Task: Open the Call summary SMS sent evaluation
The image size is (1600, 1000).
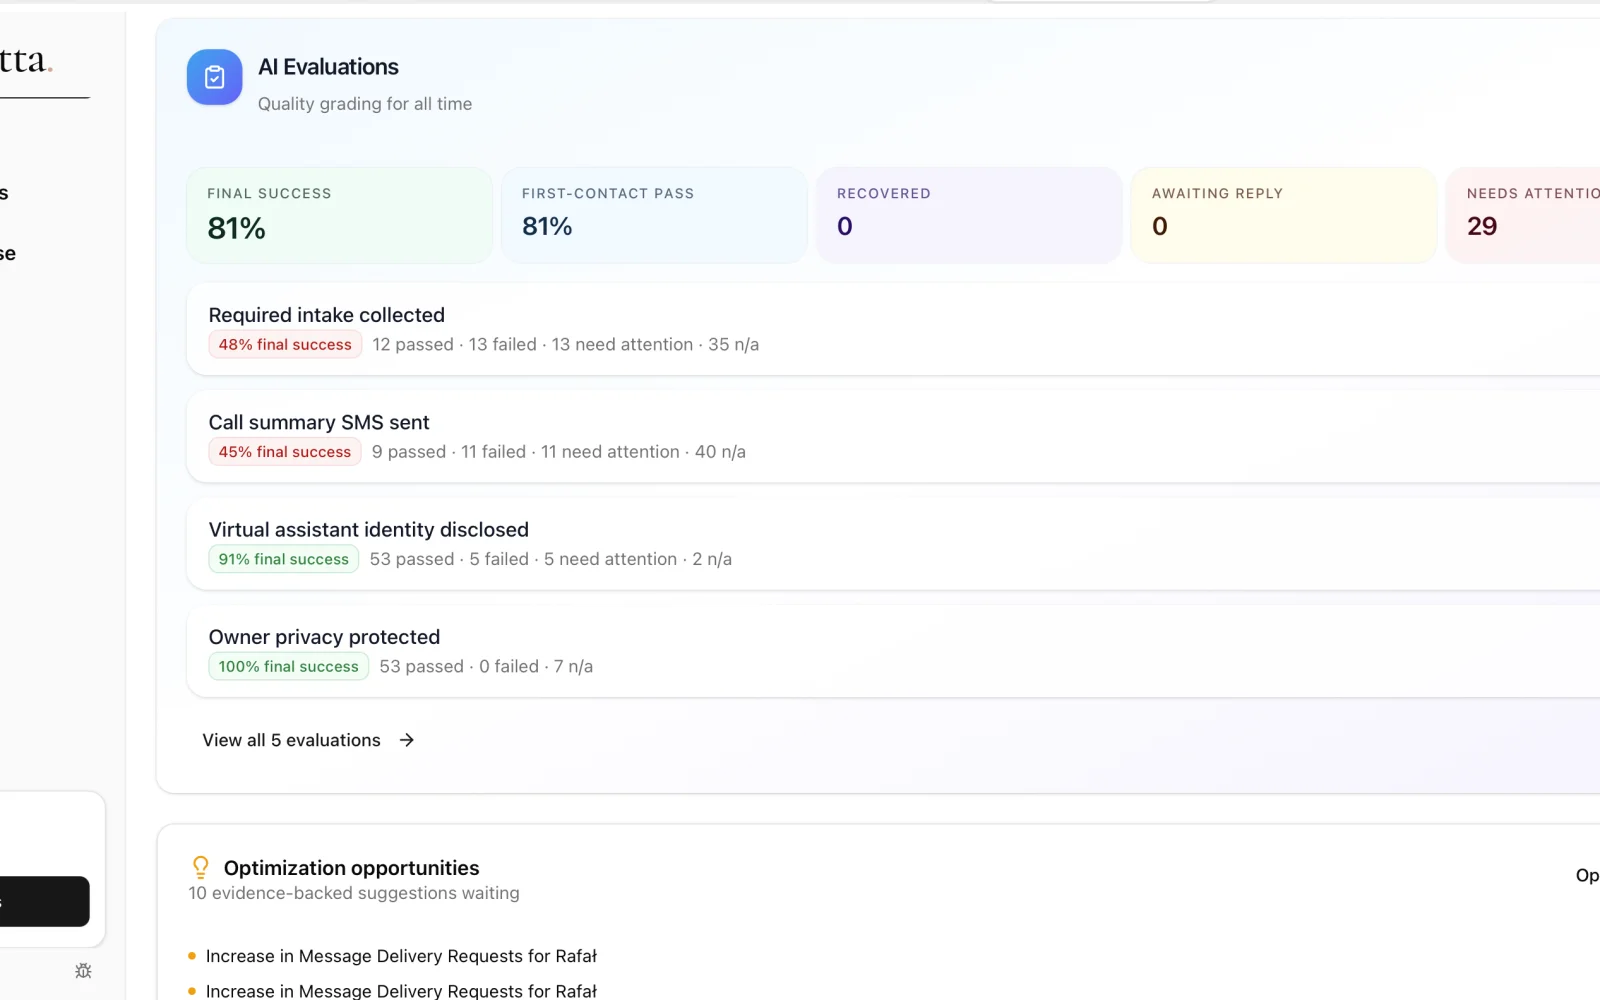Action: point(893,436)
